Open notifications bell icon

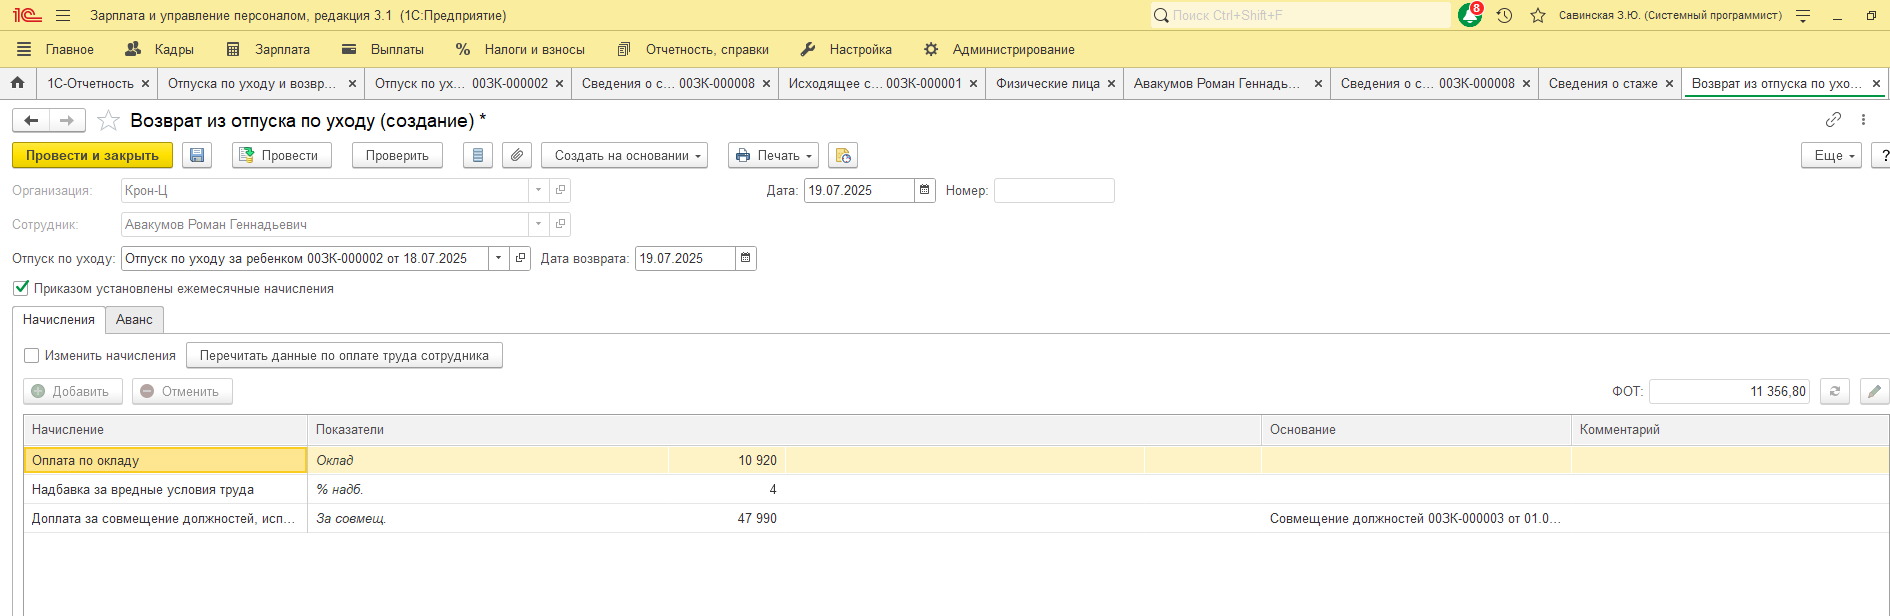[1469, 15]
